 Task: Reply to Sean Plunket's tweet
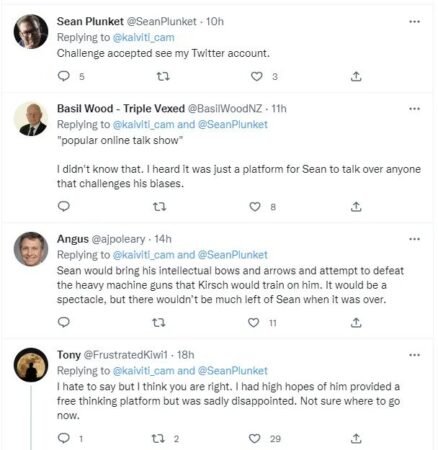click(64, 76)
